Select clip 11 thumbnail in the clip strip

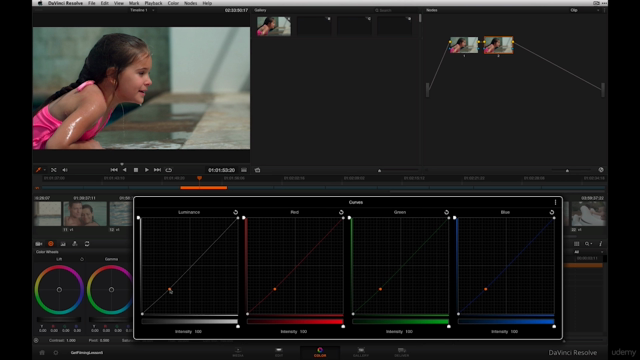click(85, 213)
